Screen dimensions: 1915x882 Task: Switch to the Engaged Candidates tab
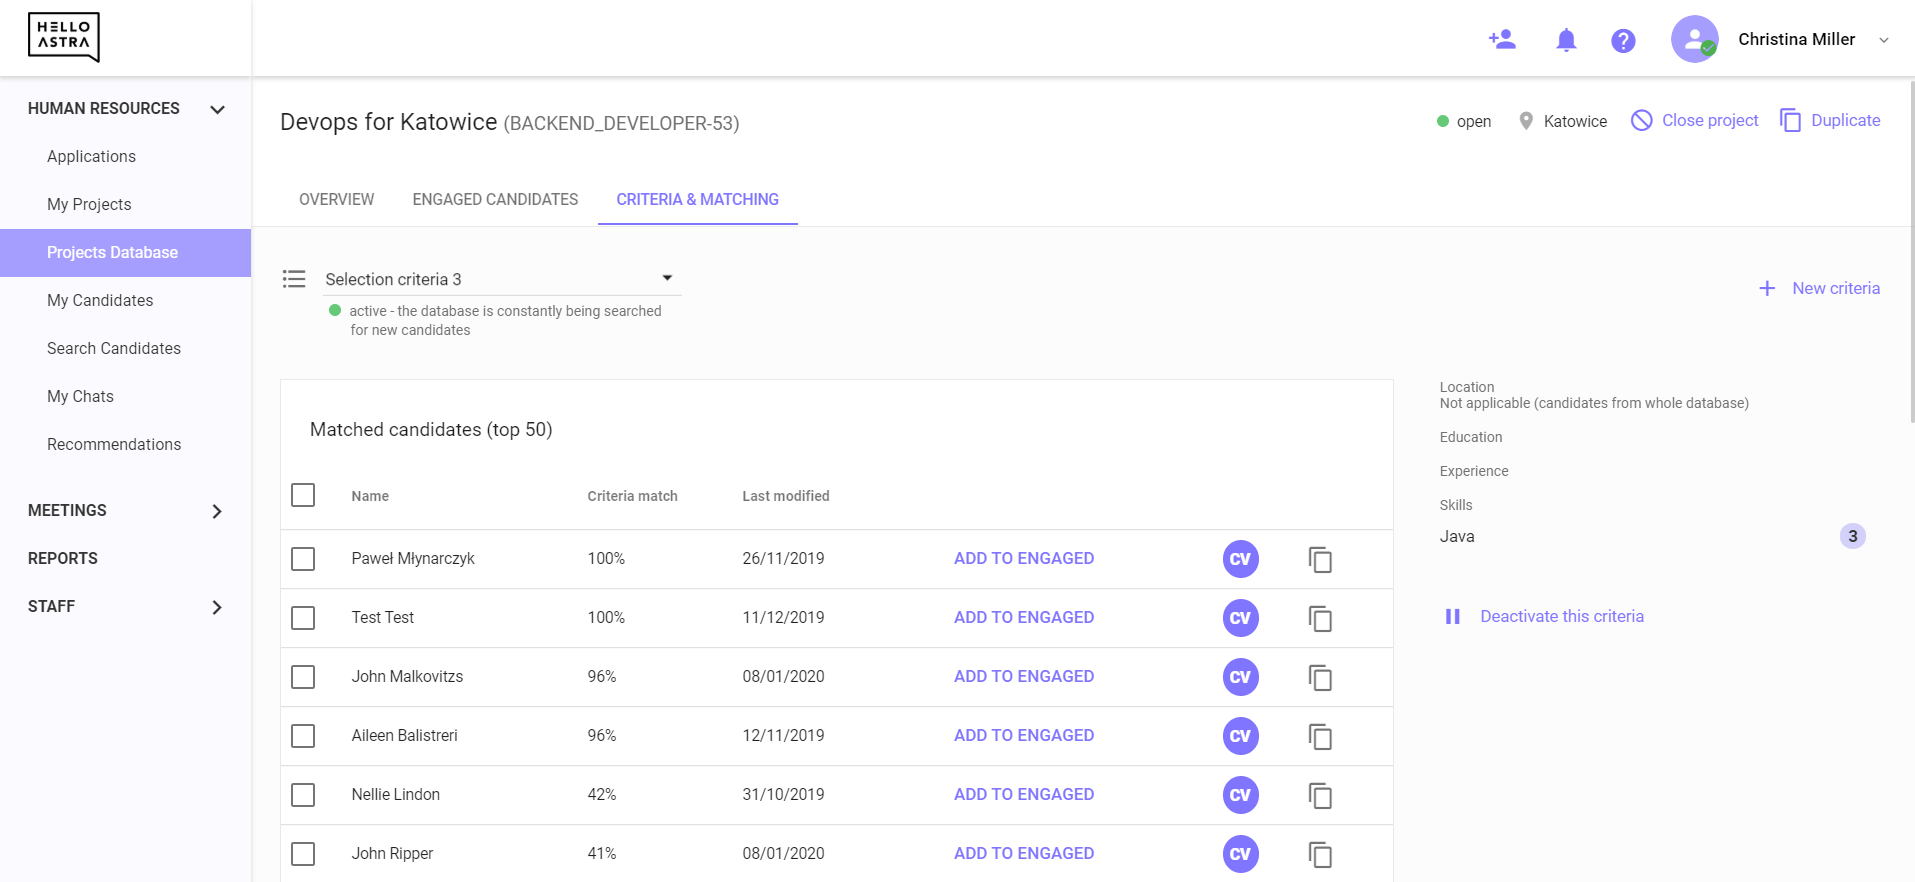(x=495, y=199)
